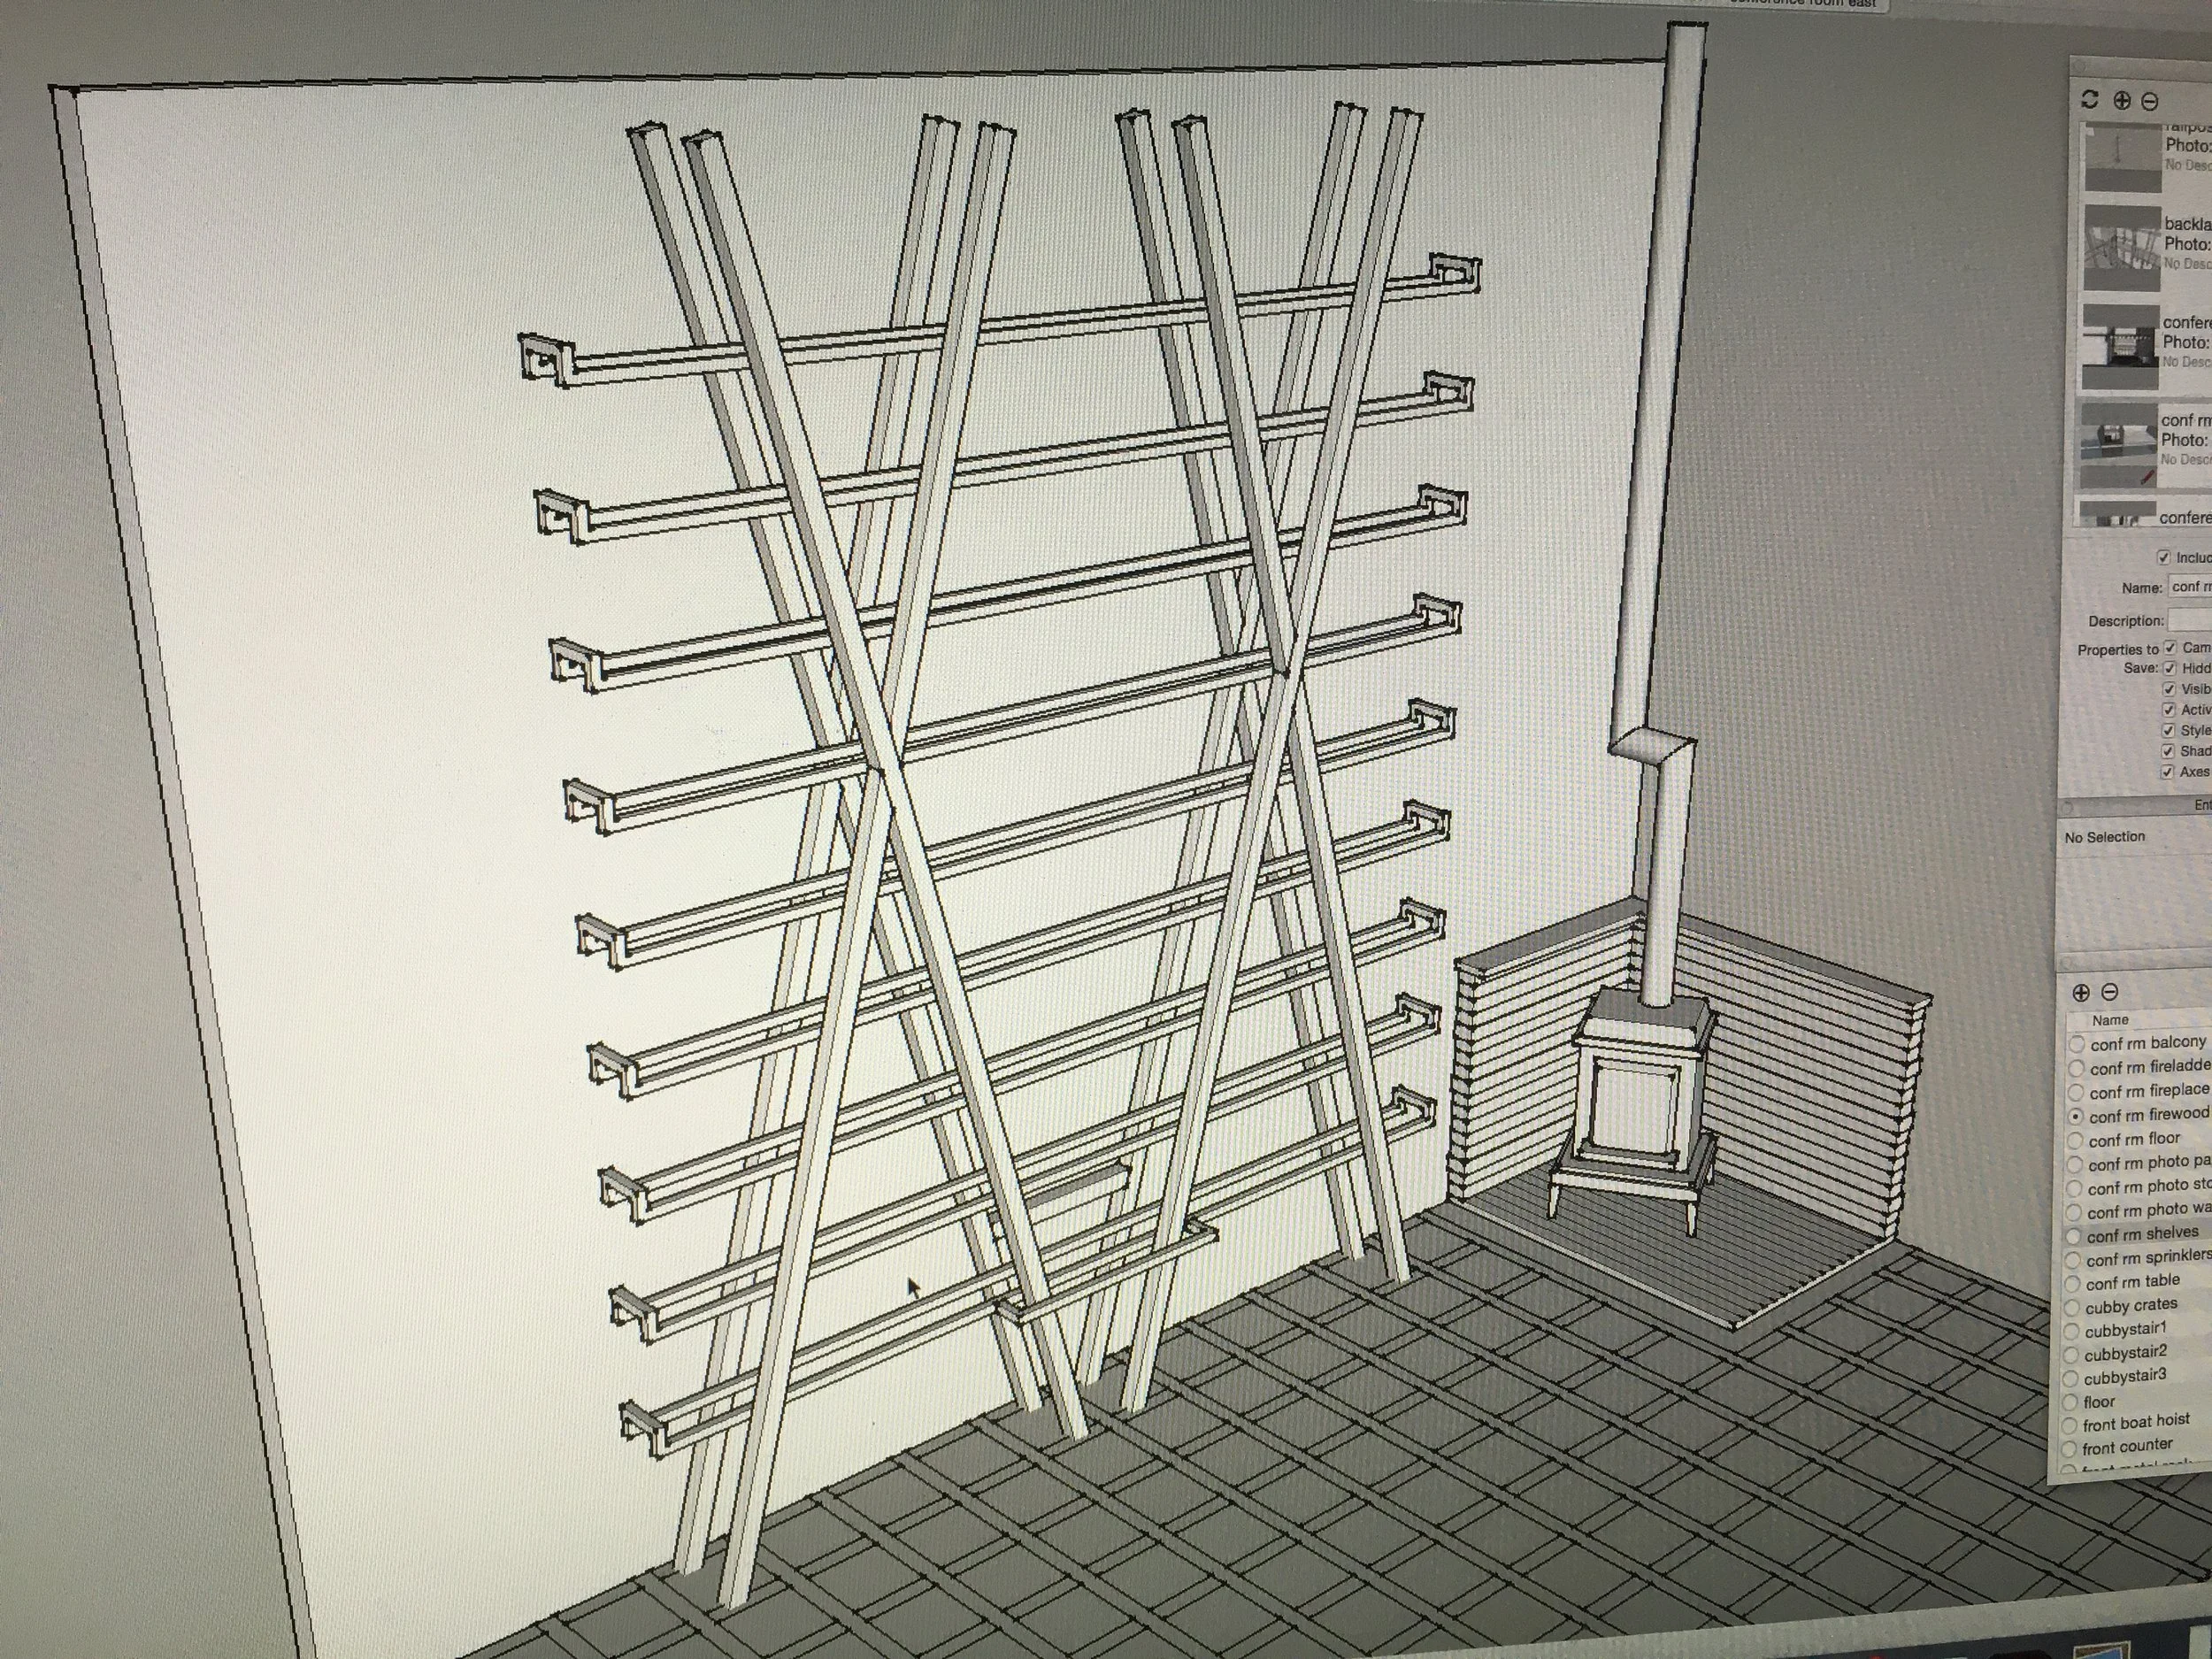The width and height of the screenshot is (2212, 1659).
Task: Click the remove layer minus icon
Action: tap(2110, 992)
